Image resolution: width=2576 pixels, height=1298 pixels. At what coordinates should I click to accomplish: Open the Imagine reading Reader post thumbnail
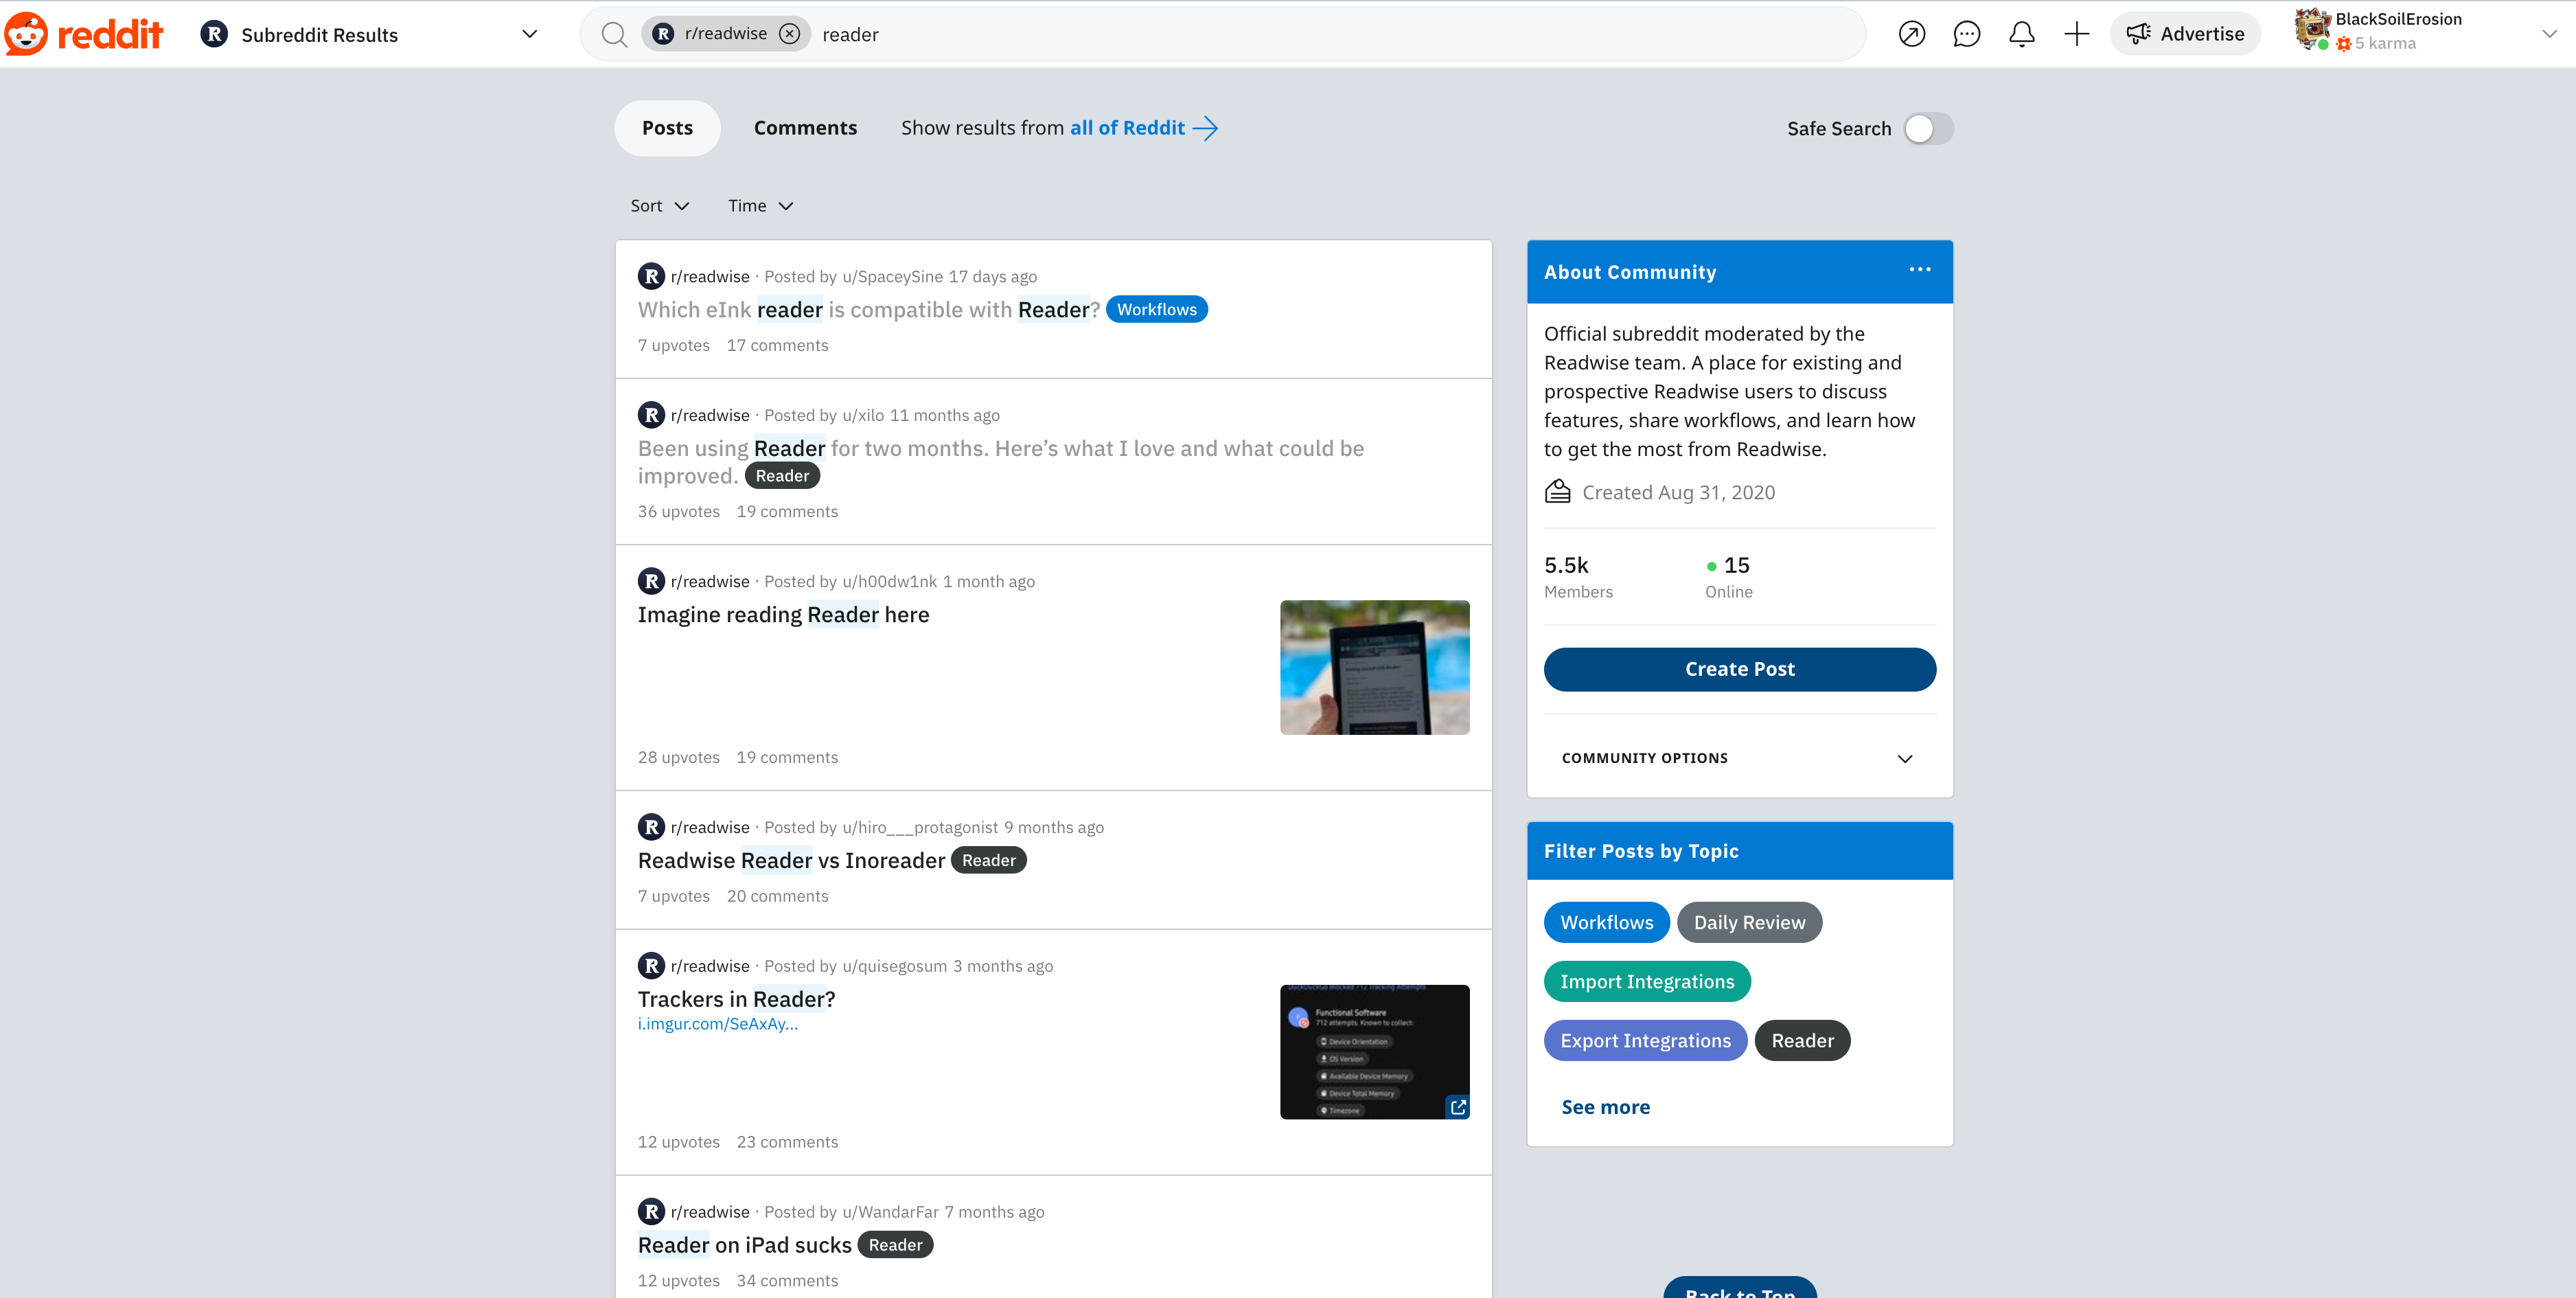click(x=1374, y=667)
